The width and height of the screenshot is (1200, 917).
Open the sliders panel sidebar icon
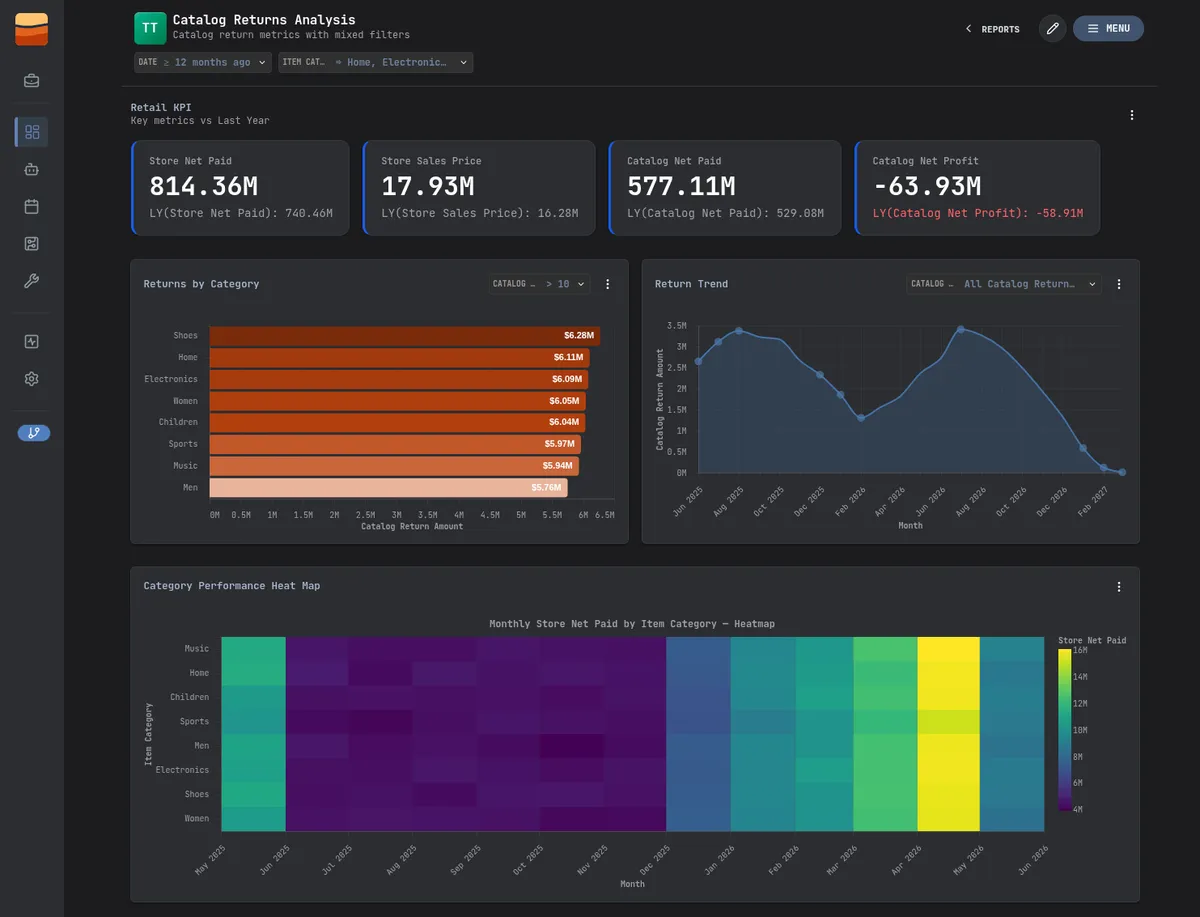pyautogui.click(x=31, y=244)
